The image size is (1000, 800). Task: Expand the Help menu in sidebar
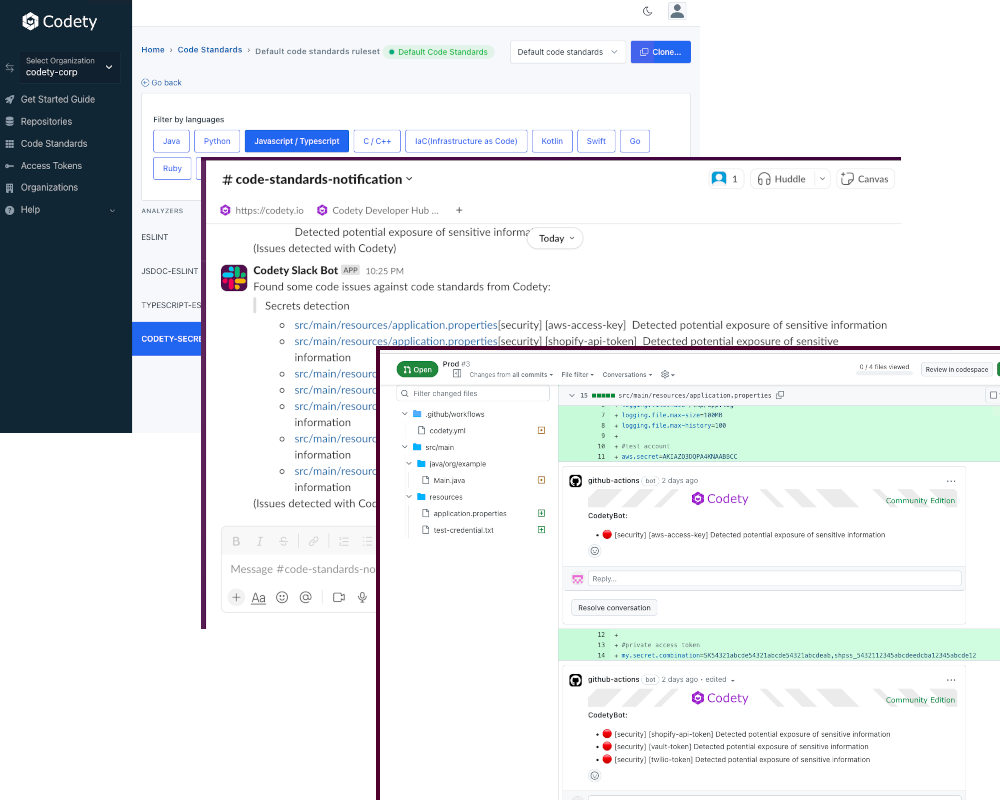61,210
